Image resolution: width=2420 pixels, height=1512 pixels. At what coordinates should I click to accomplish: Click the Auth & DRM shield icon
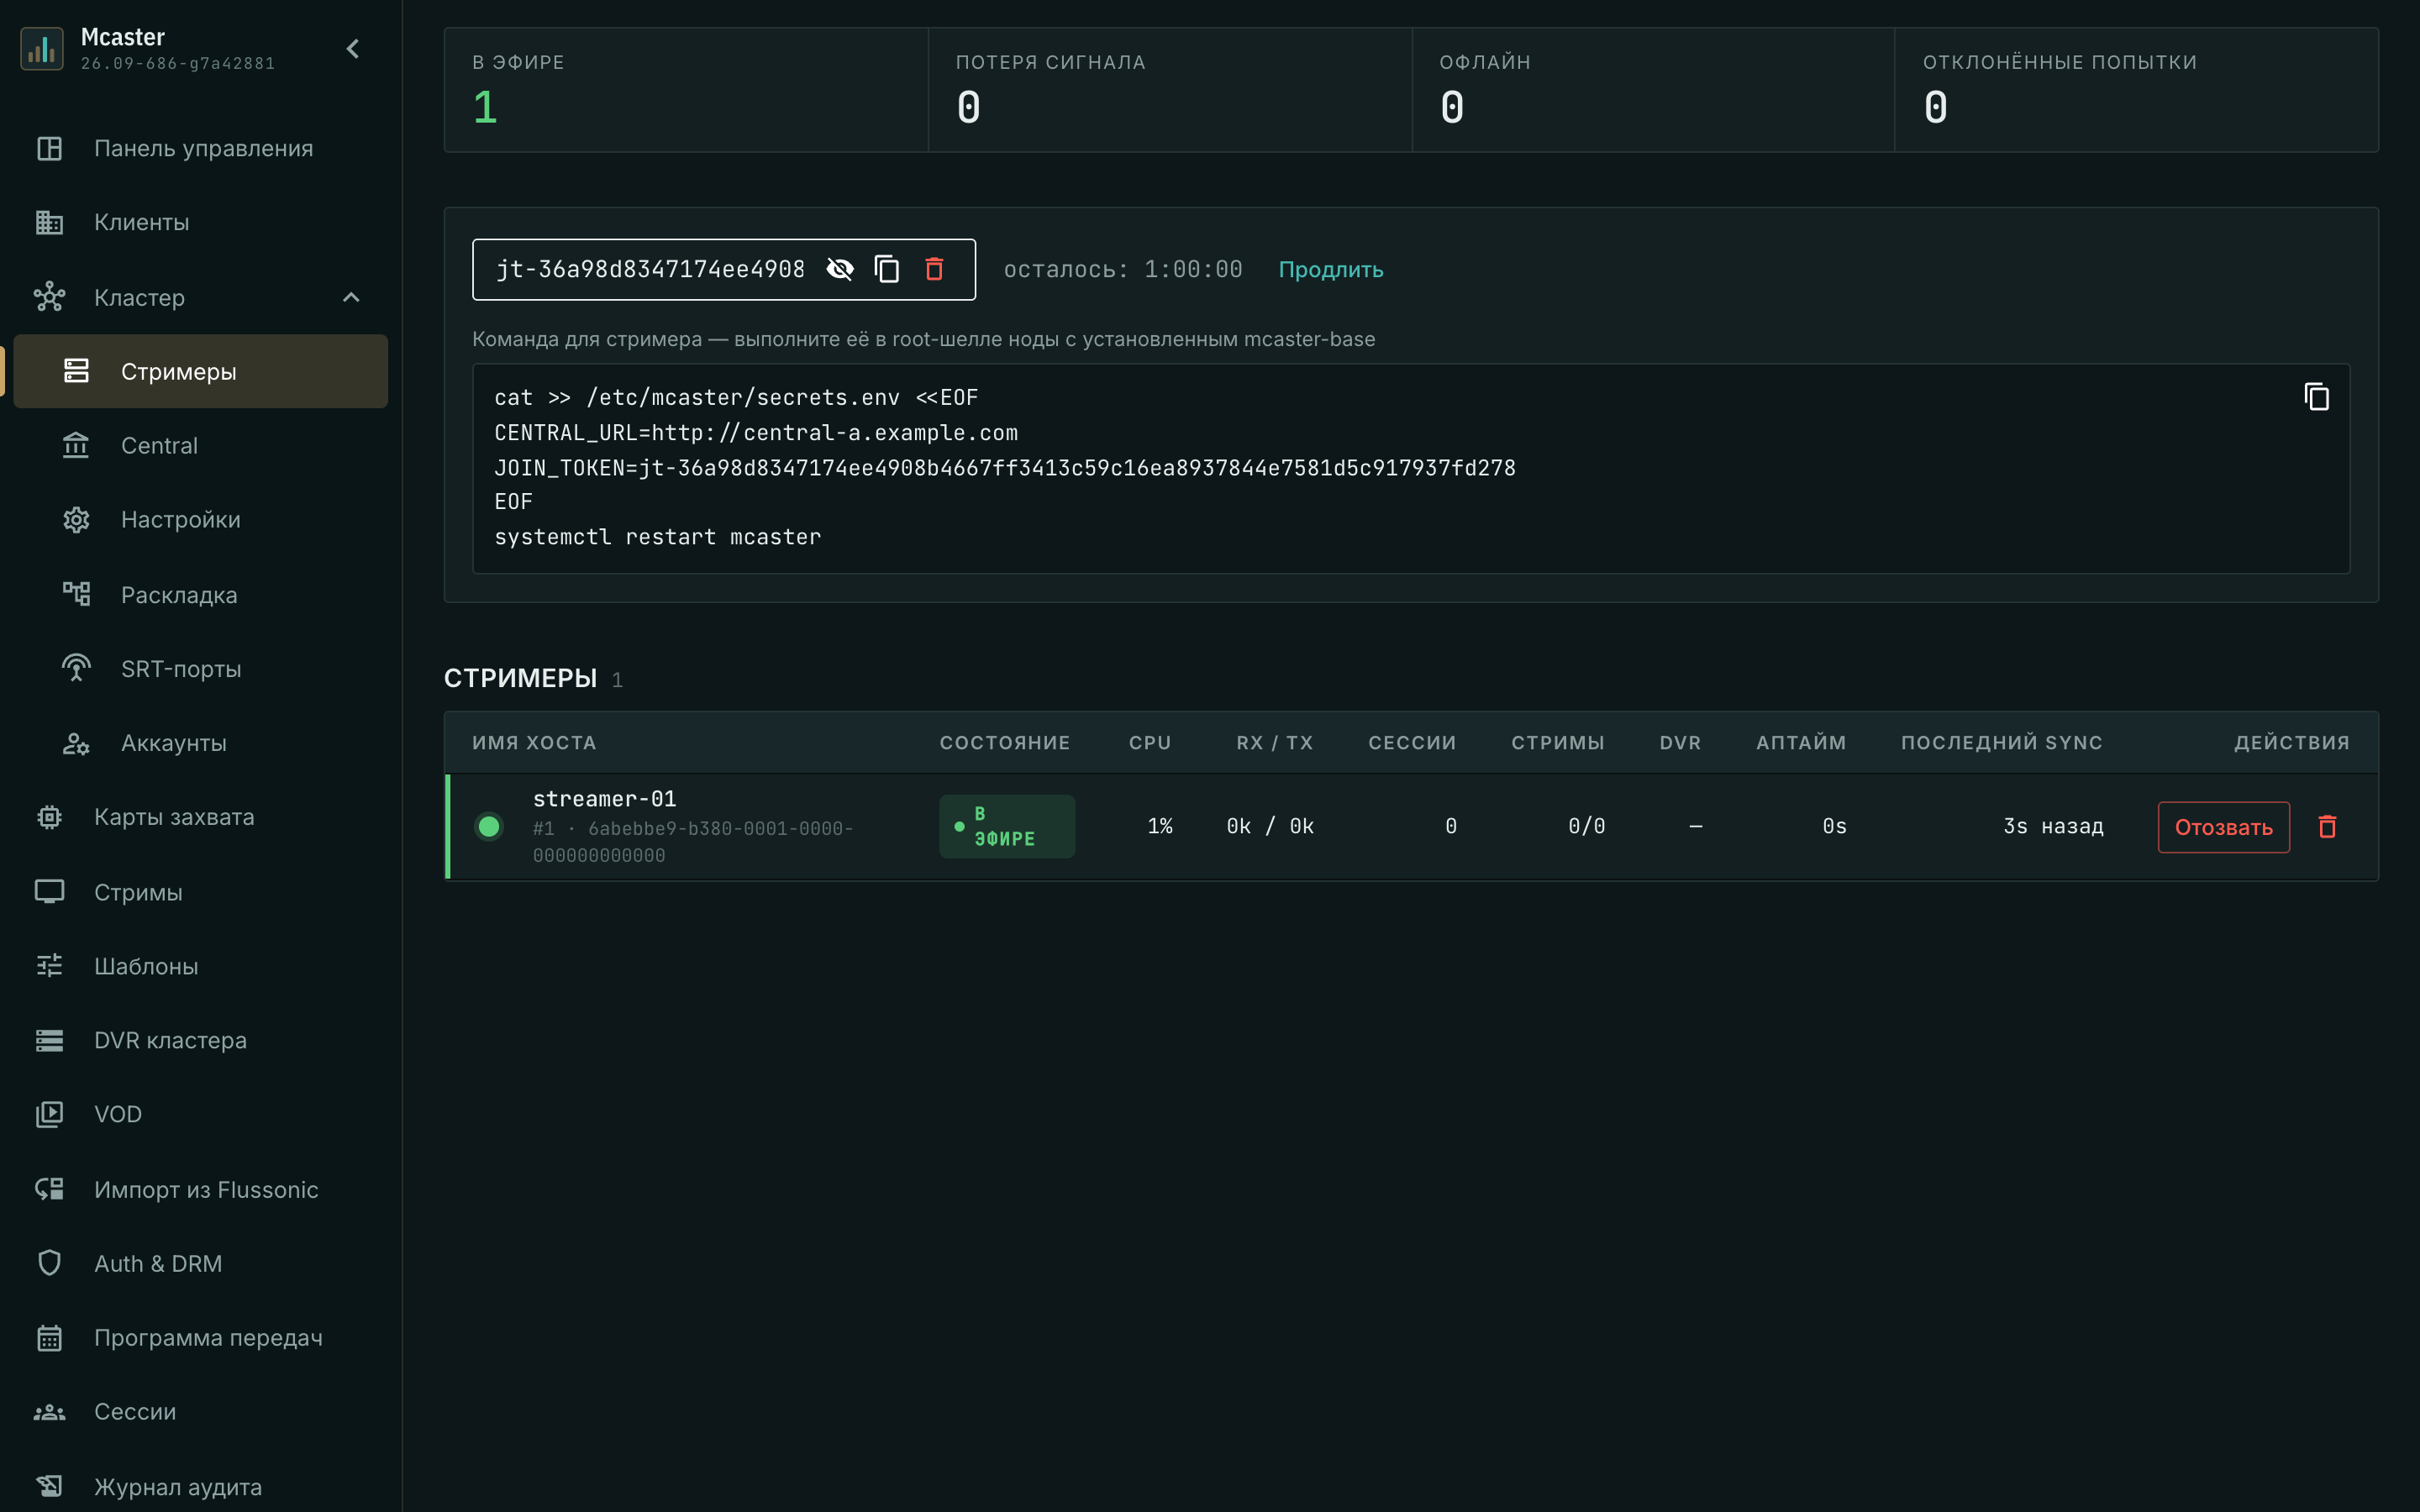click(49, 1263)
